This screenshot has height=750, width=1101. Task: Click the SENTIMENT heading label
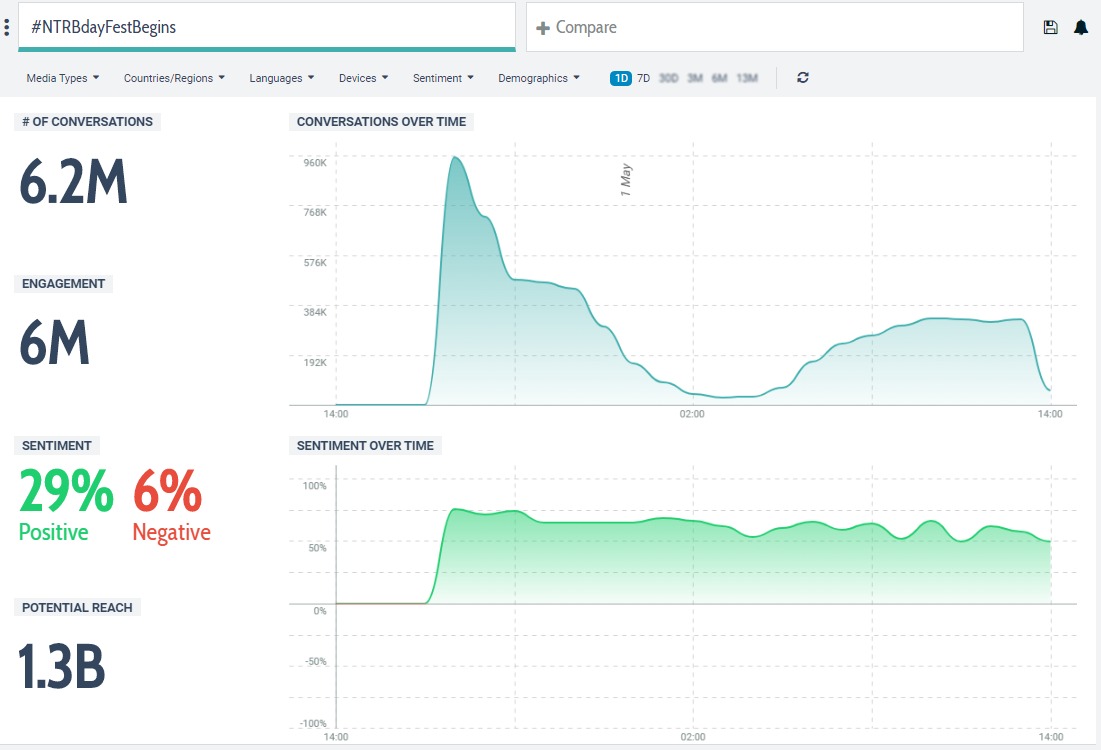(57, 446)
